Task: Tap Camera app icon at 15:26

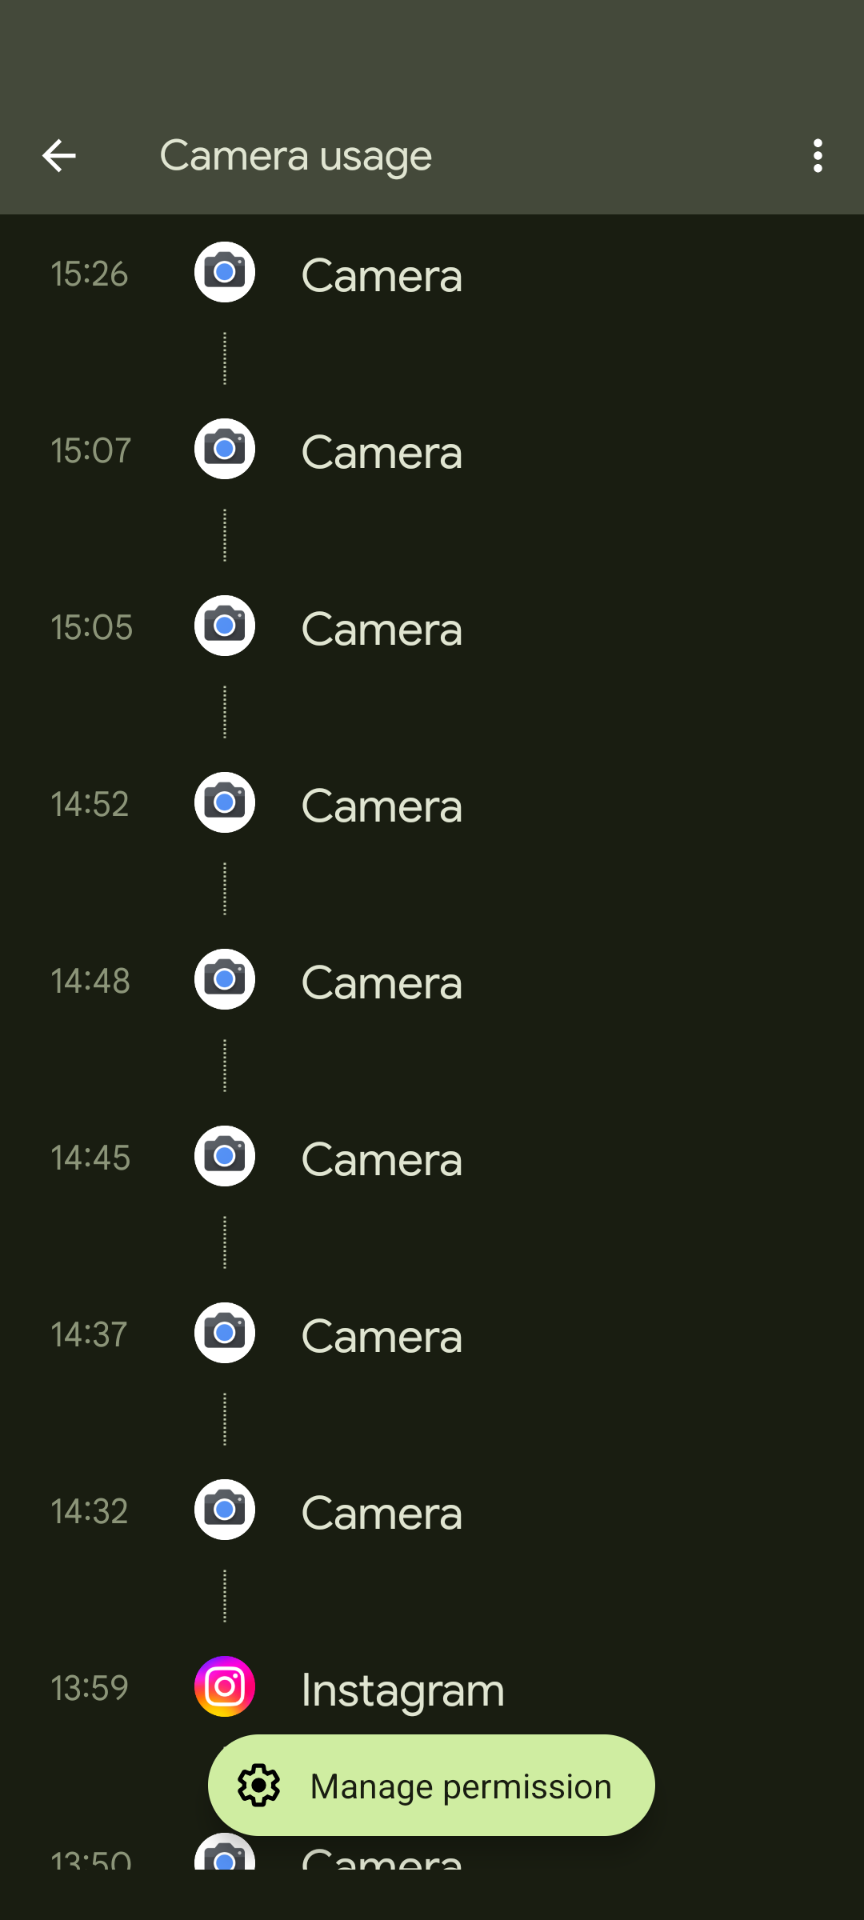Action: [225, 272]
